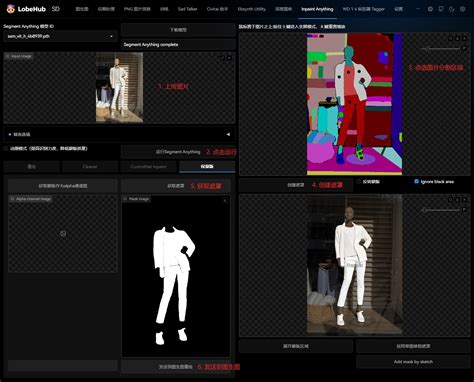Click the settings gear icon in header
Viewport: 474px width, 382px height.
pos(463,9)
